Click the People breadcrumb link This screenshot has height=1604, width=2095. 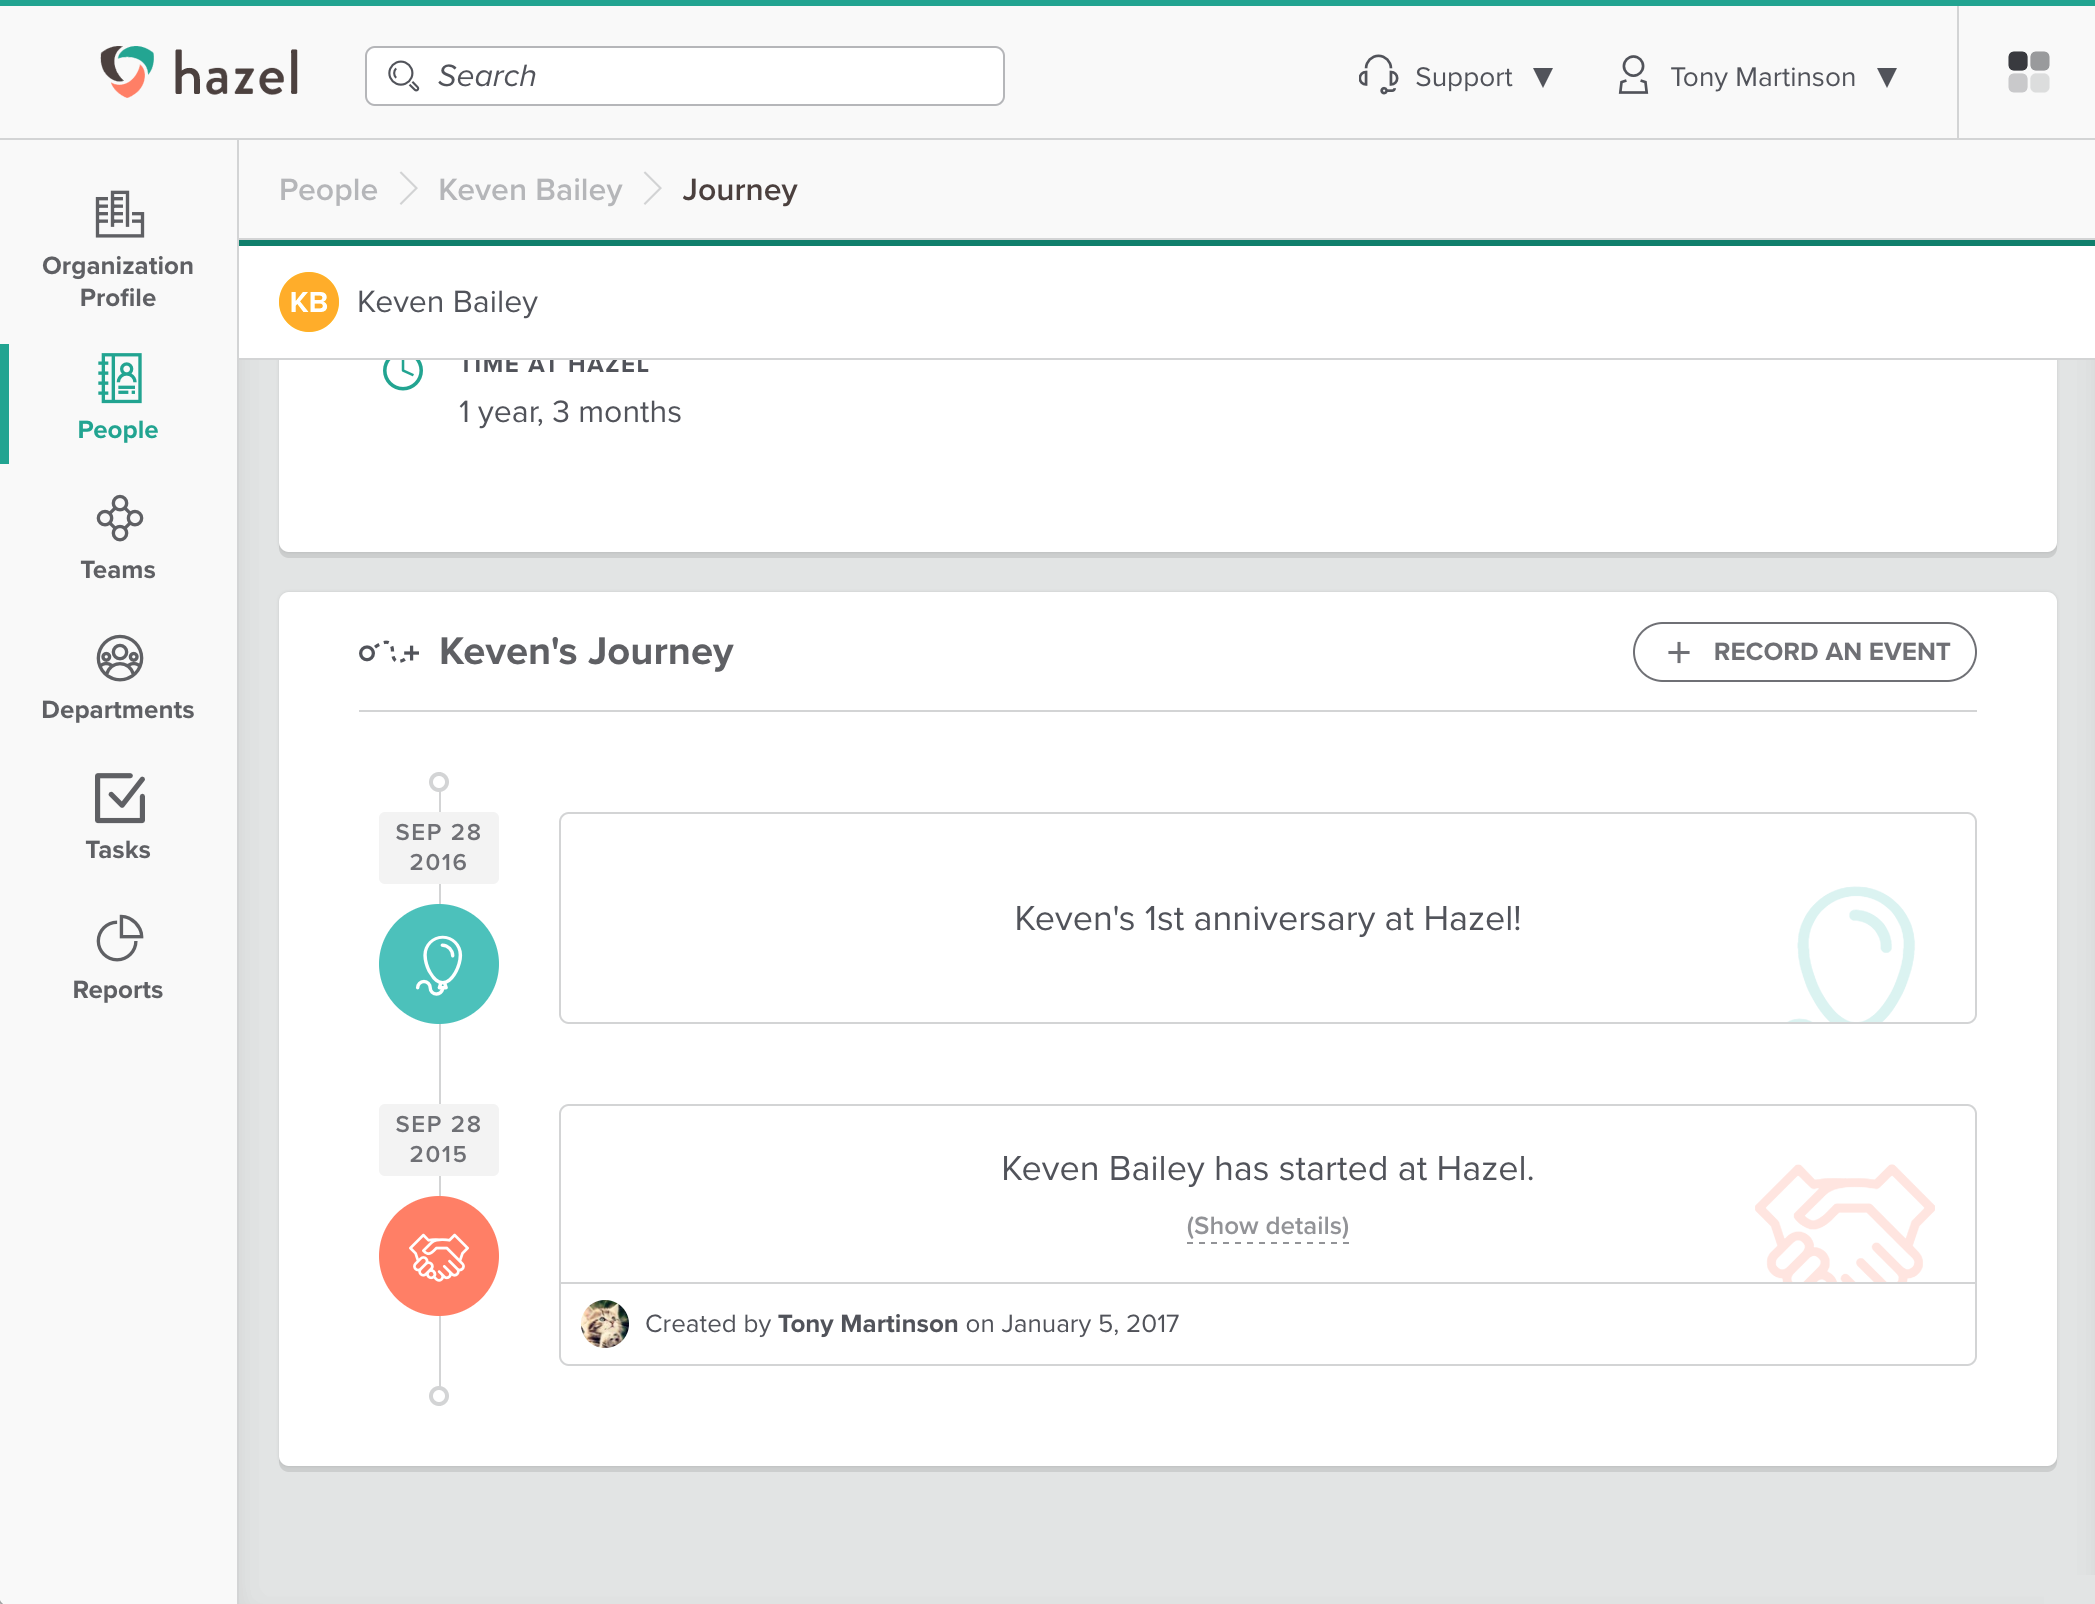328,190
